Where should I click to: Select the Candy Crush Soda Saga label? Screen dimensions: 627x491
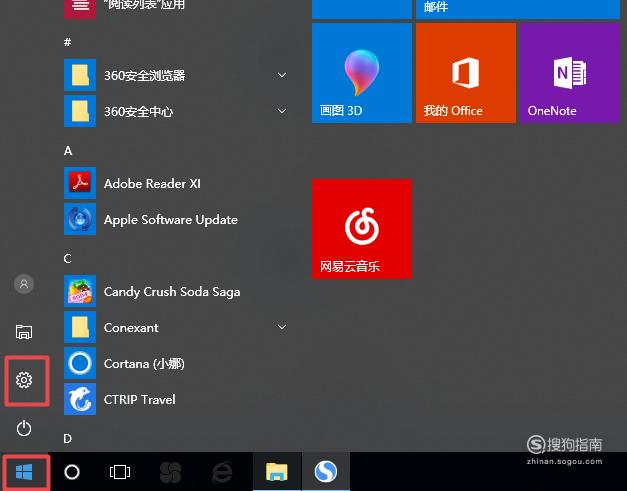[x=172, y=292]
